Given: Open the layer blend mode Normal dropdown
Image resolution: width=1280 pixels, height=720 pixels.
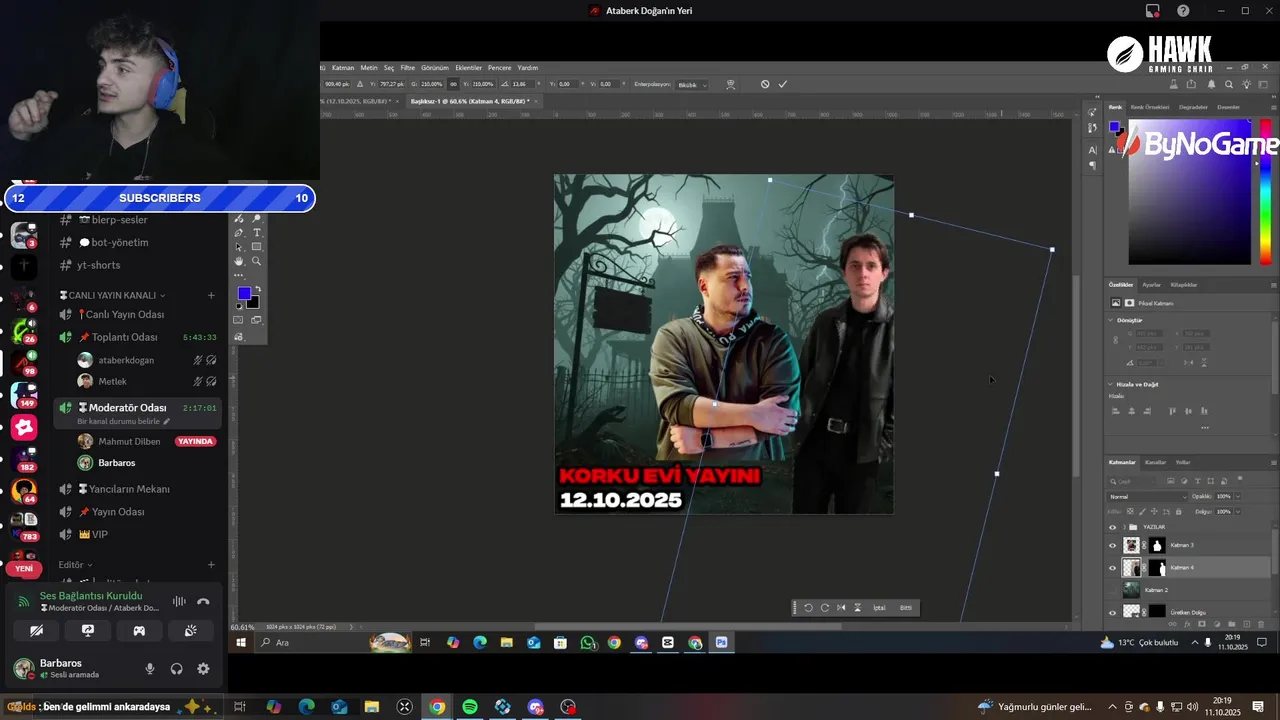Looking at the screenshot, I should pos(1148,497).
